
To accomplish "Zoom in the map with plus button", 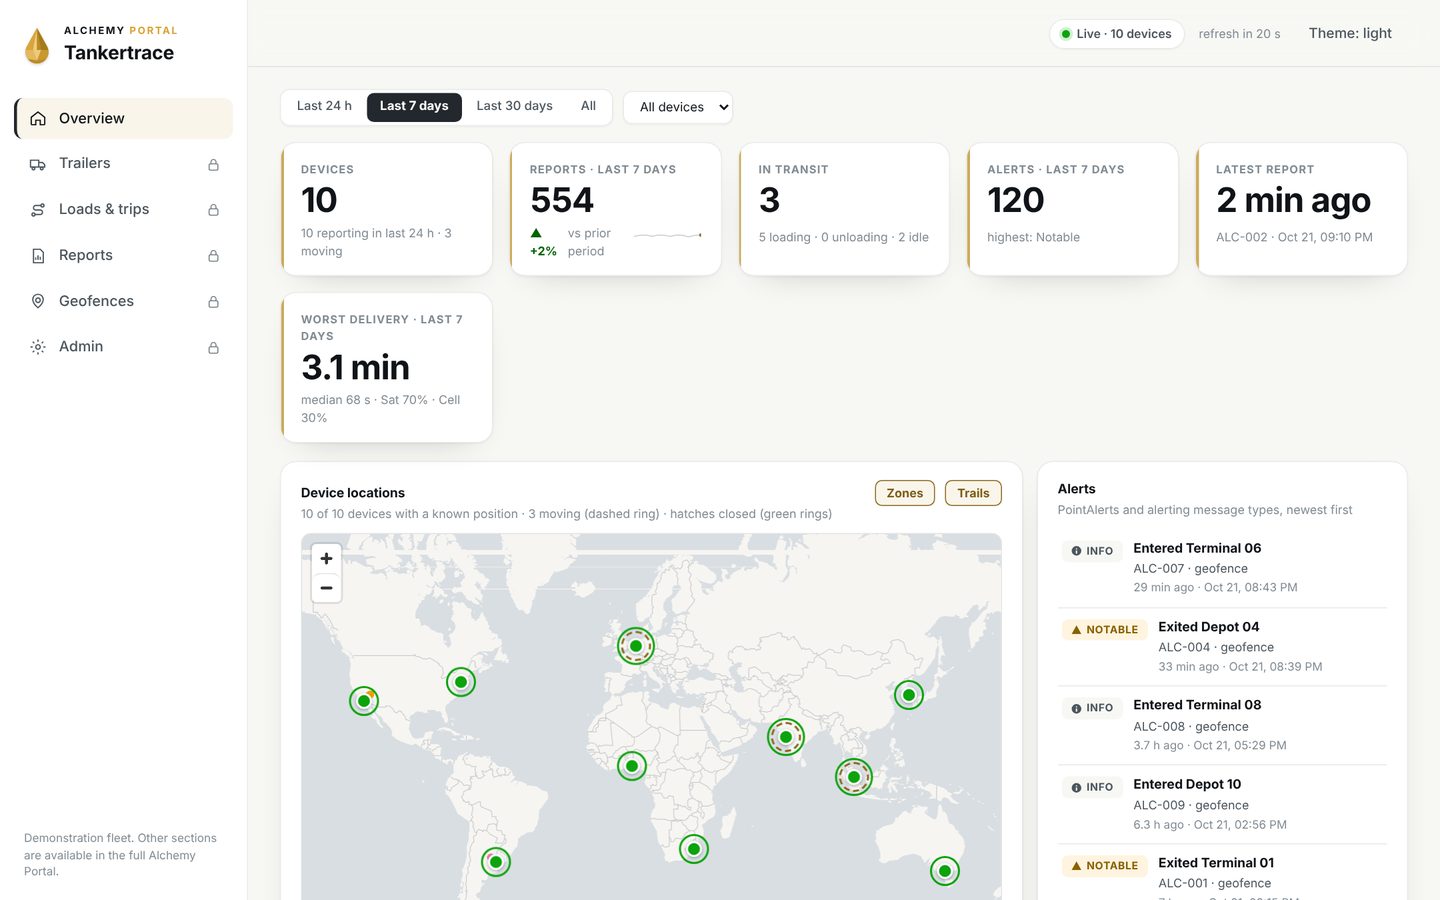I will coord(326,558).
